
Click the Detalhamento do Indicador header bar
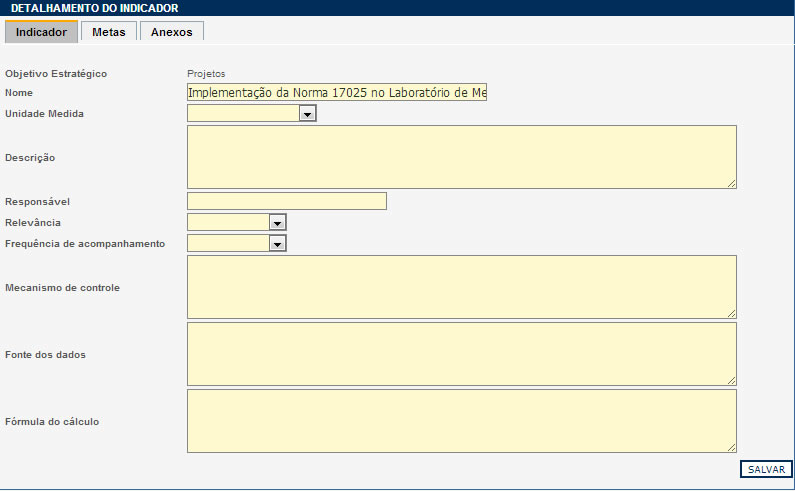[x=397, y=8]
